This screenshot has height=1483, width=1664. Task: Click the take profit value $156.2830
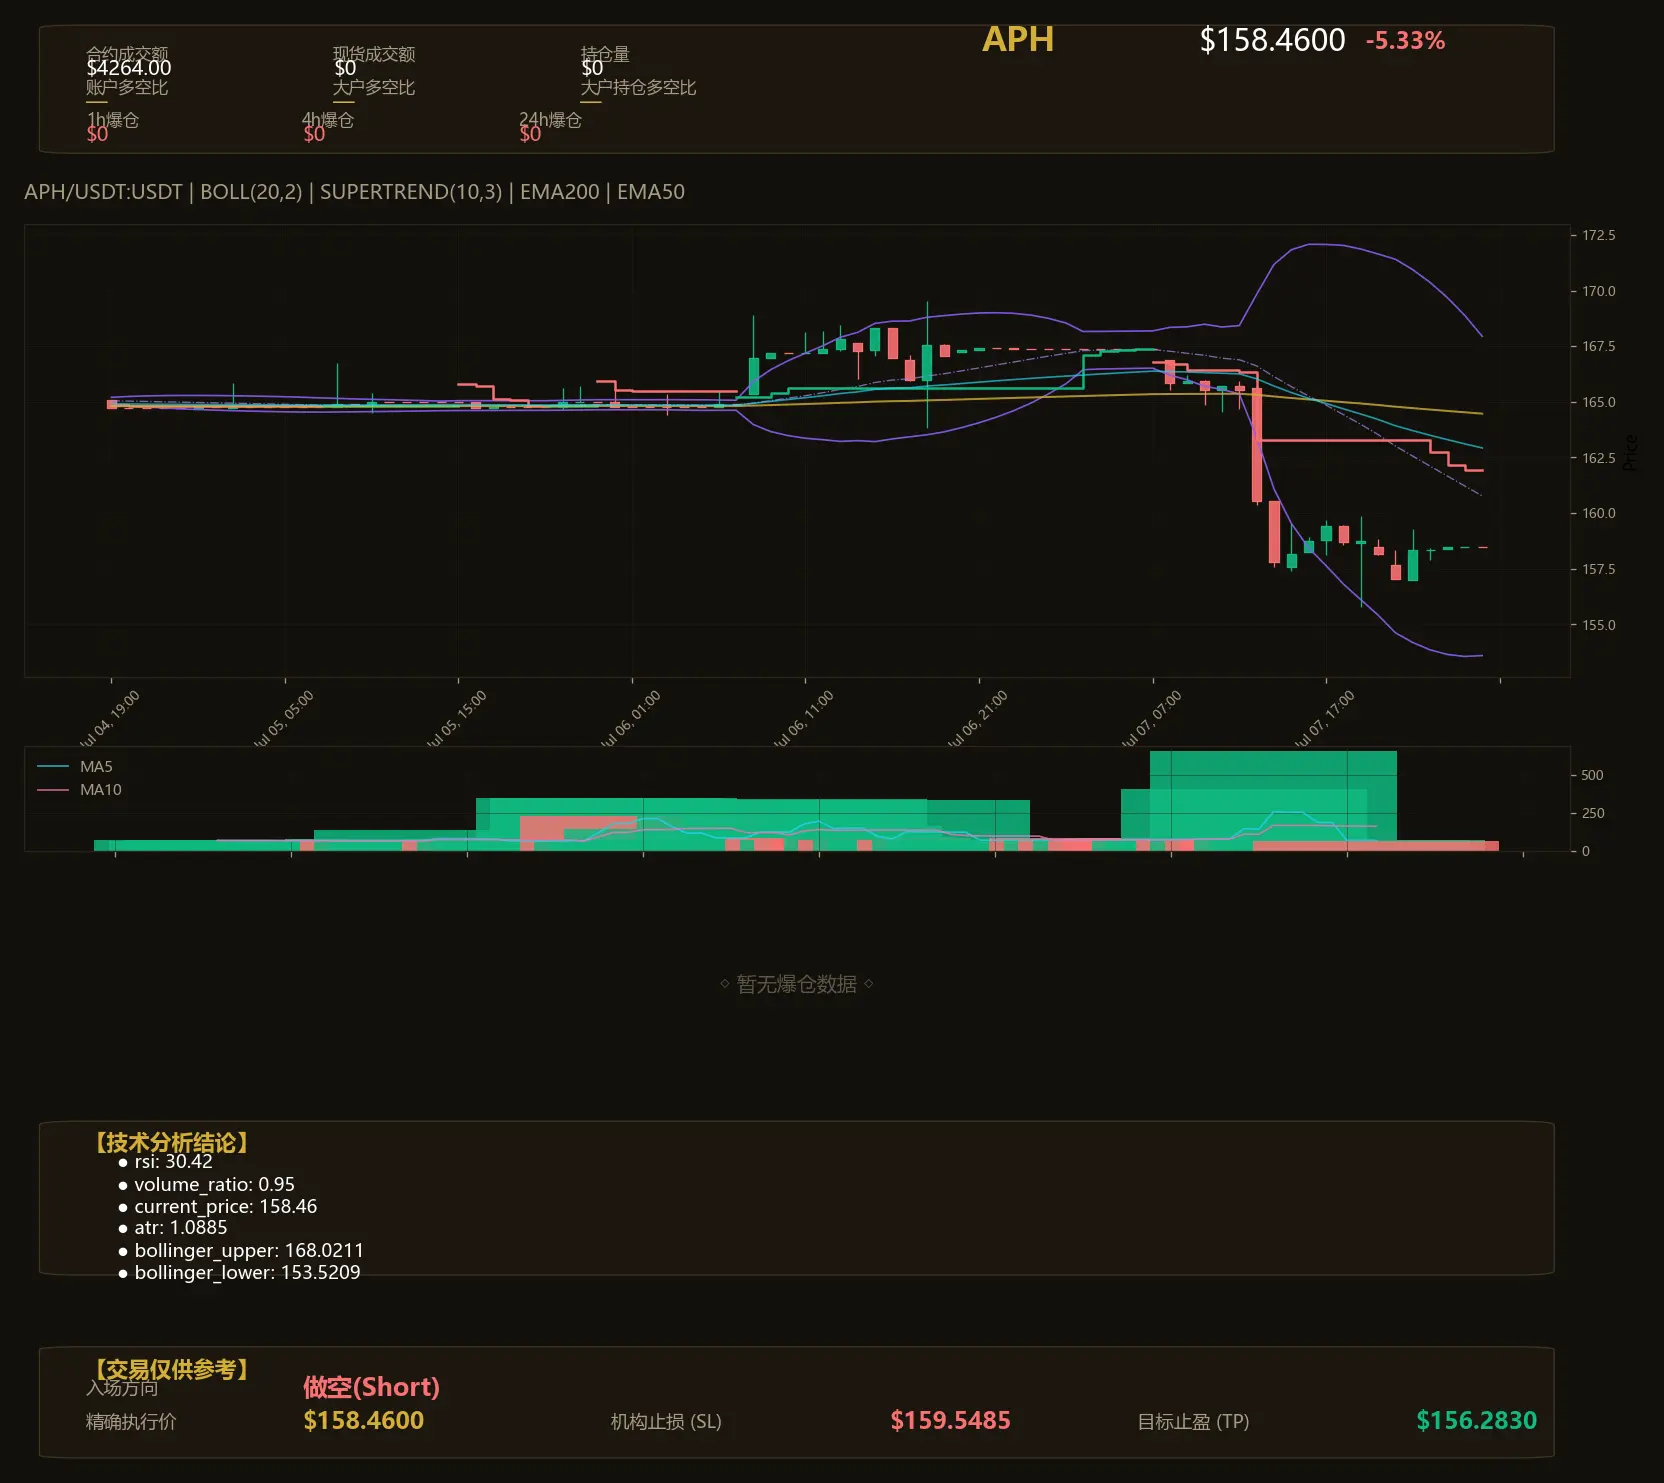point(1476,1420)
